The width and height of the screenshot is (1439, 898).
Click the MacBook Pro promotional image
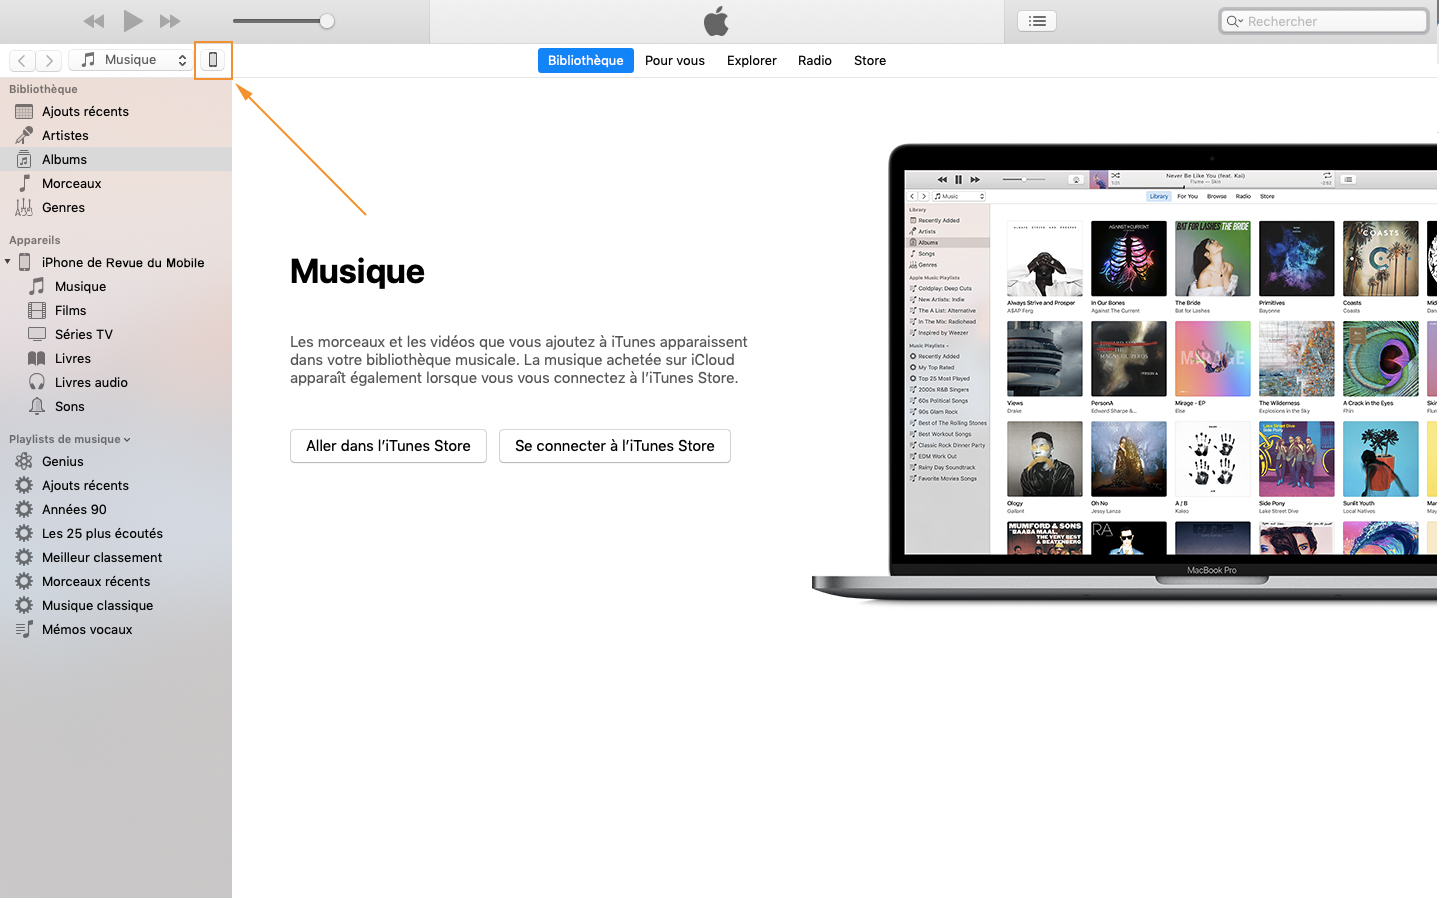(1125, 372)
